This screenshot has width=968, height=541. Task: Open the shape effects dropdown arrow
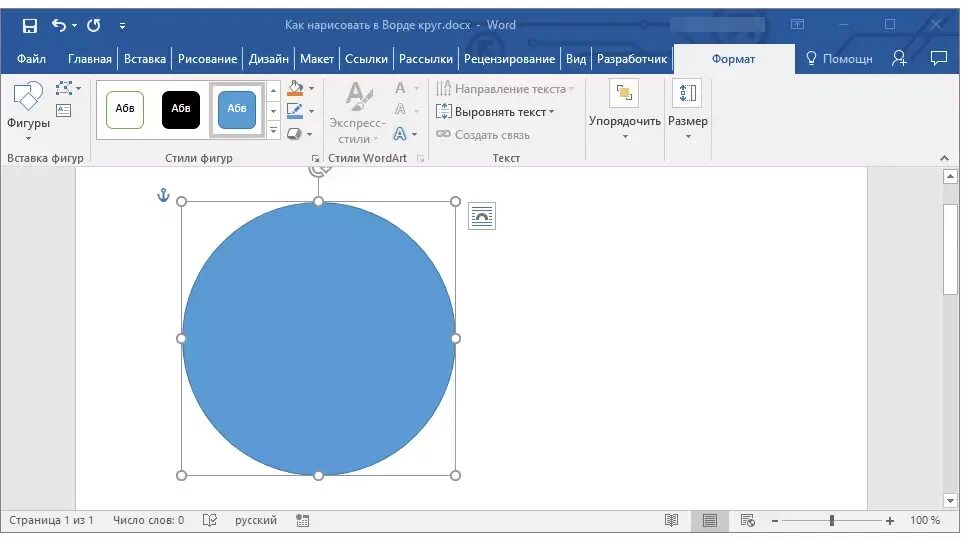tap(309, 134)
